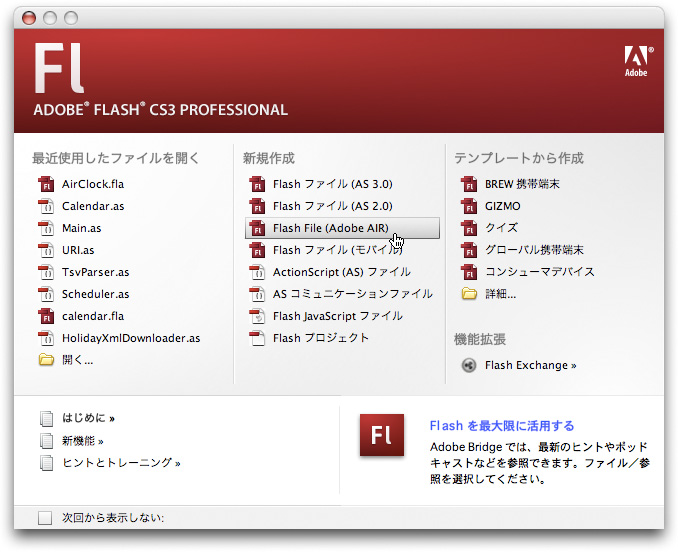This screenshot has width=678, height=552.
Task: Click the icon for Flash File (Adobe AIR)
Action: coord(257,228)
